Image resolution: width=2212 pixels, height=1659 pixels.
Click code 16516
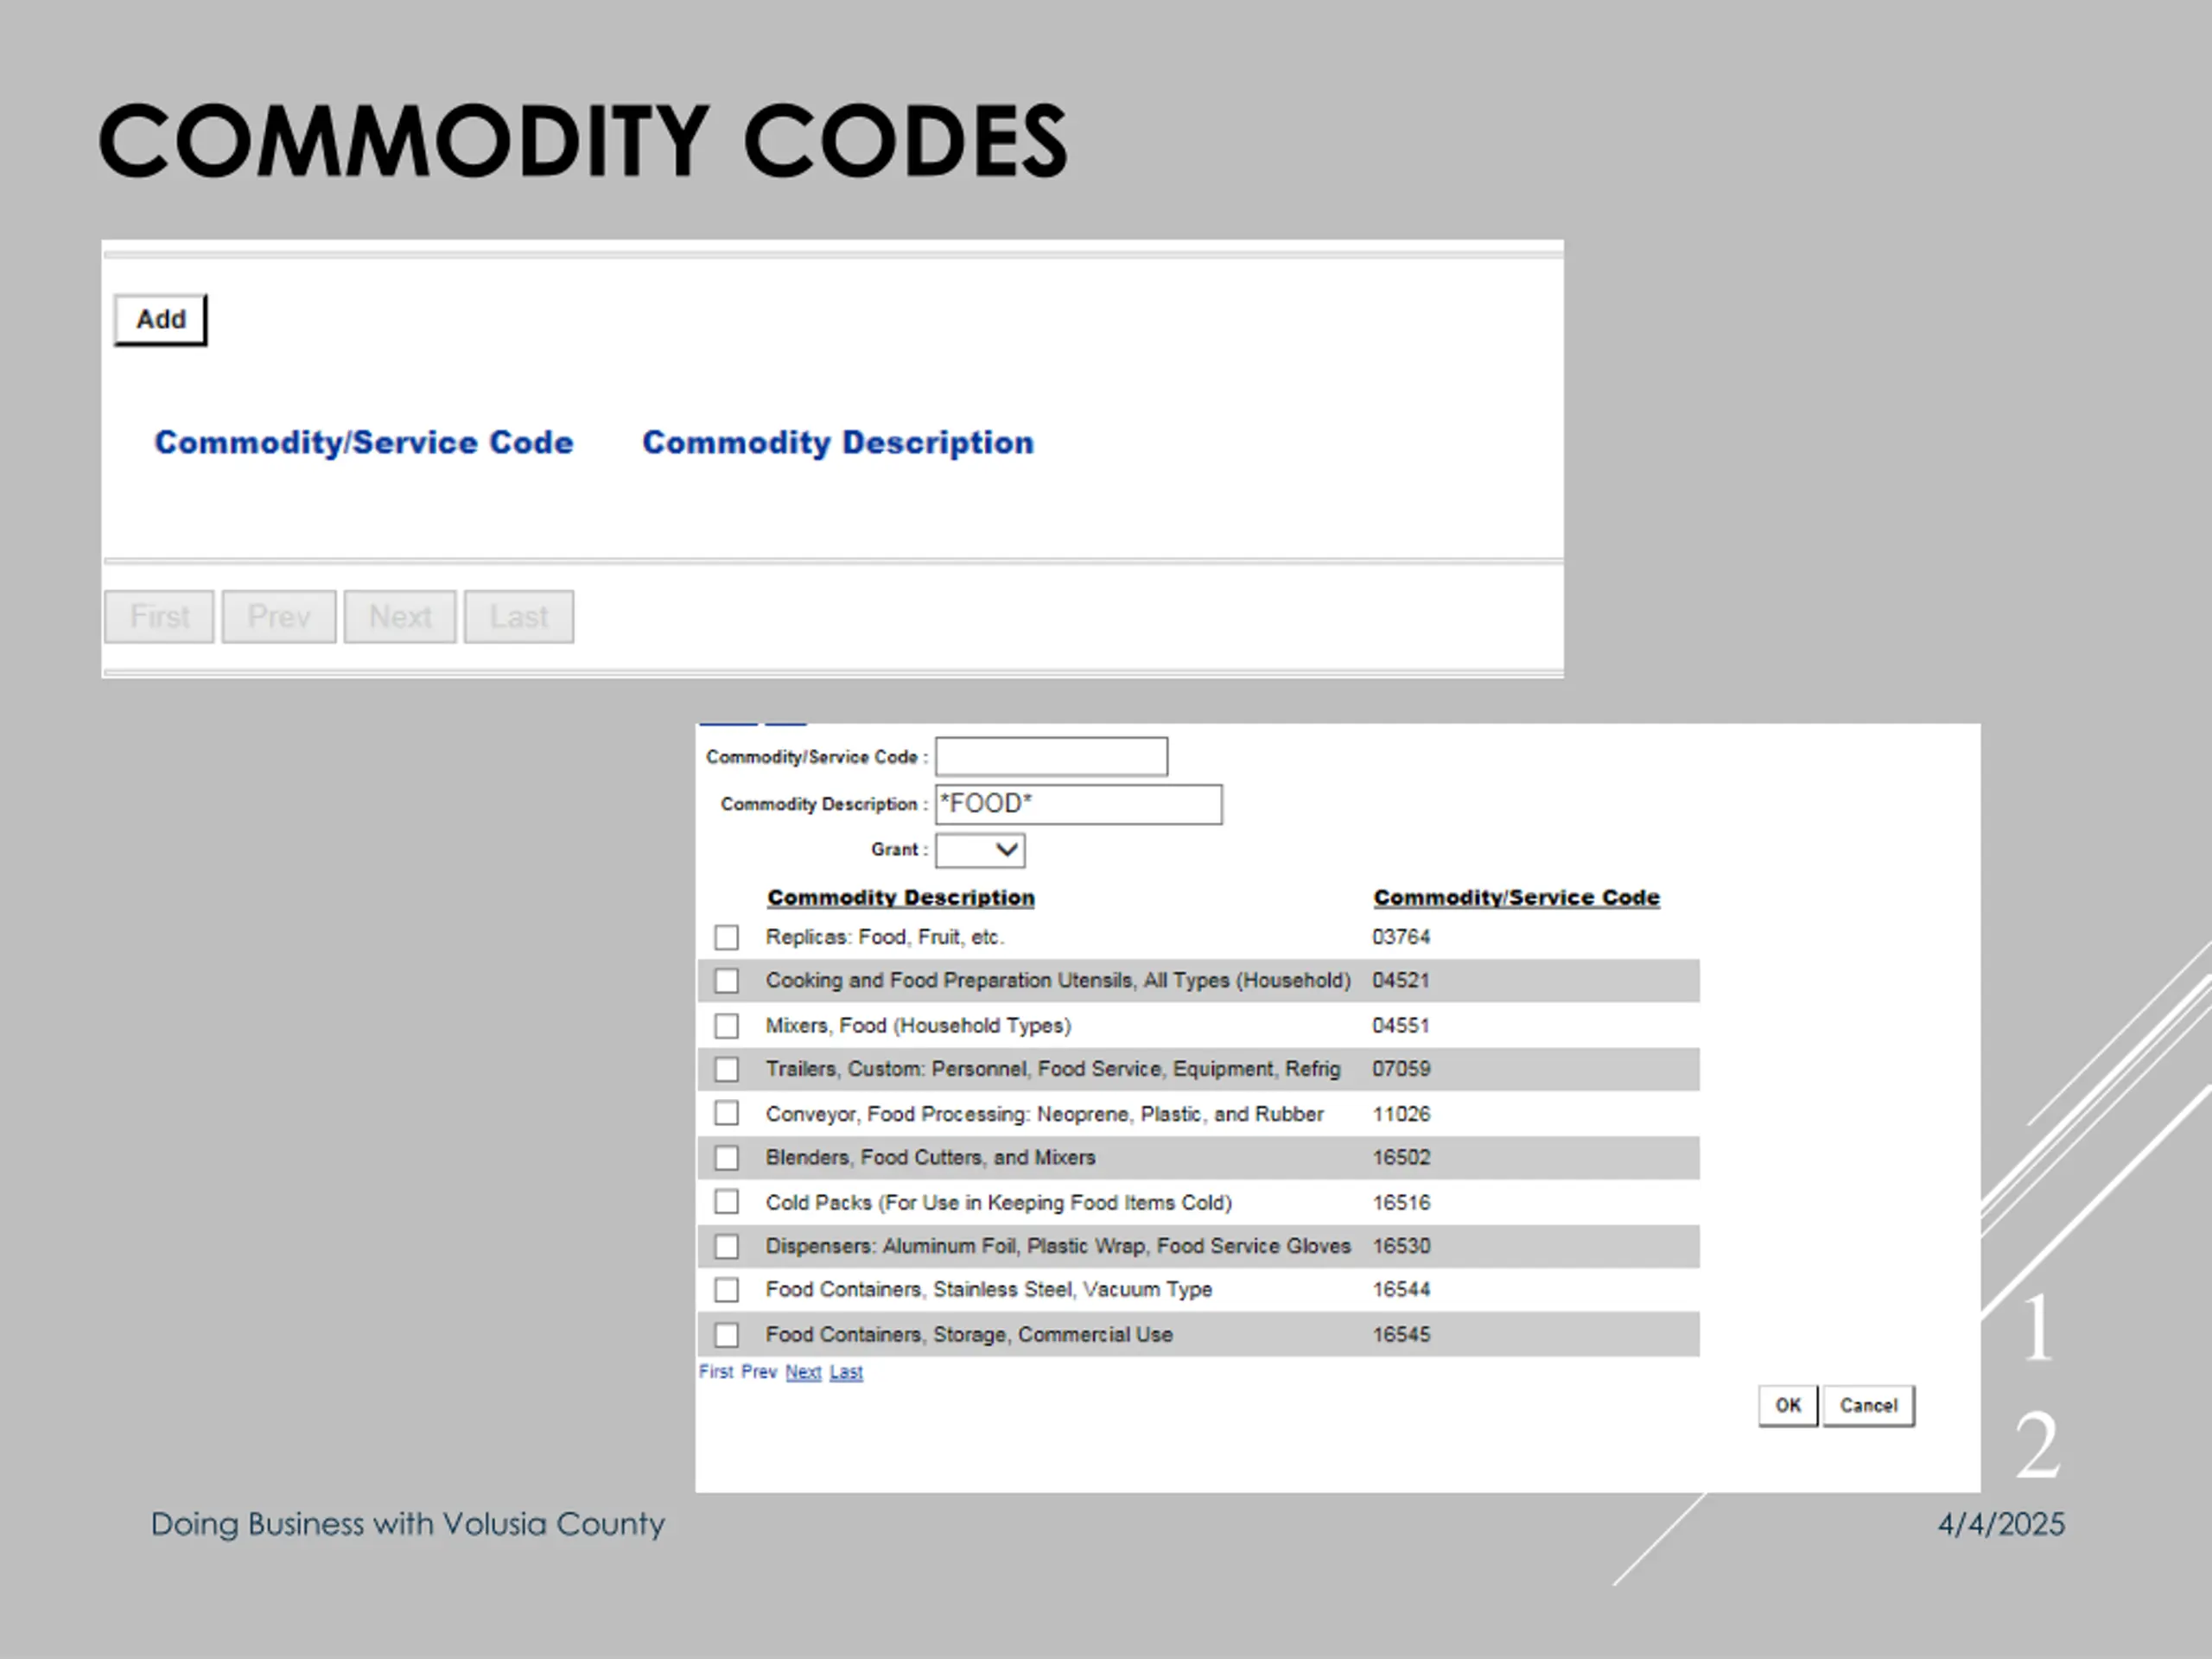click(1401, 1202)
